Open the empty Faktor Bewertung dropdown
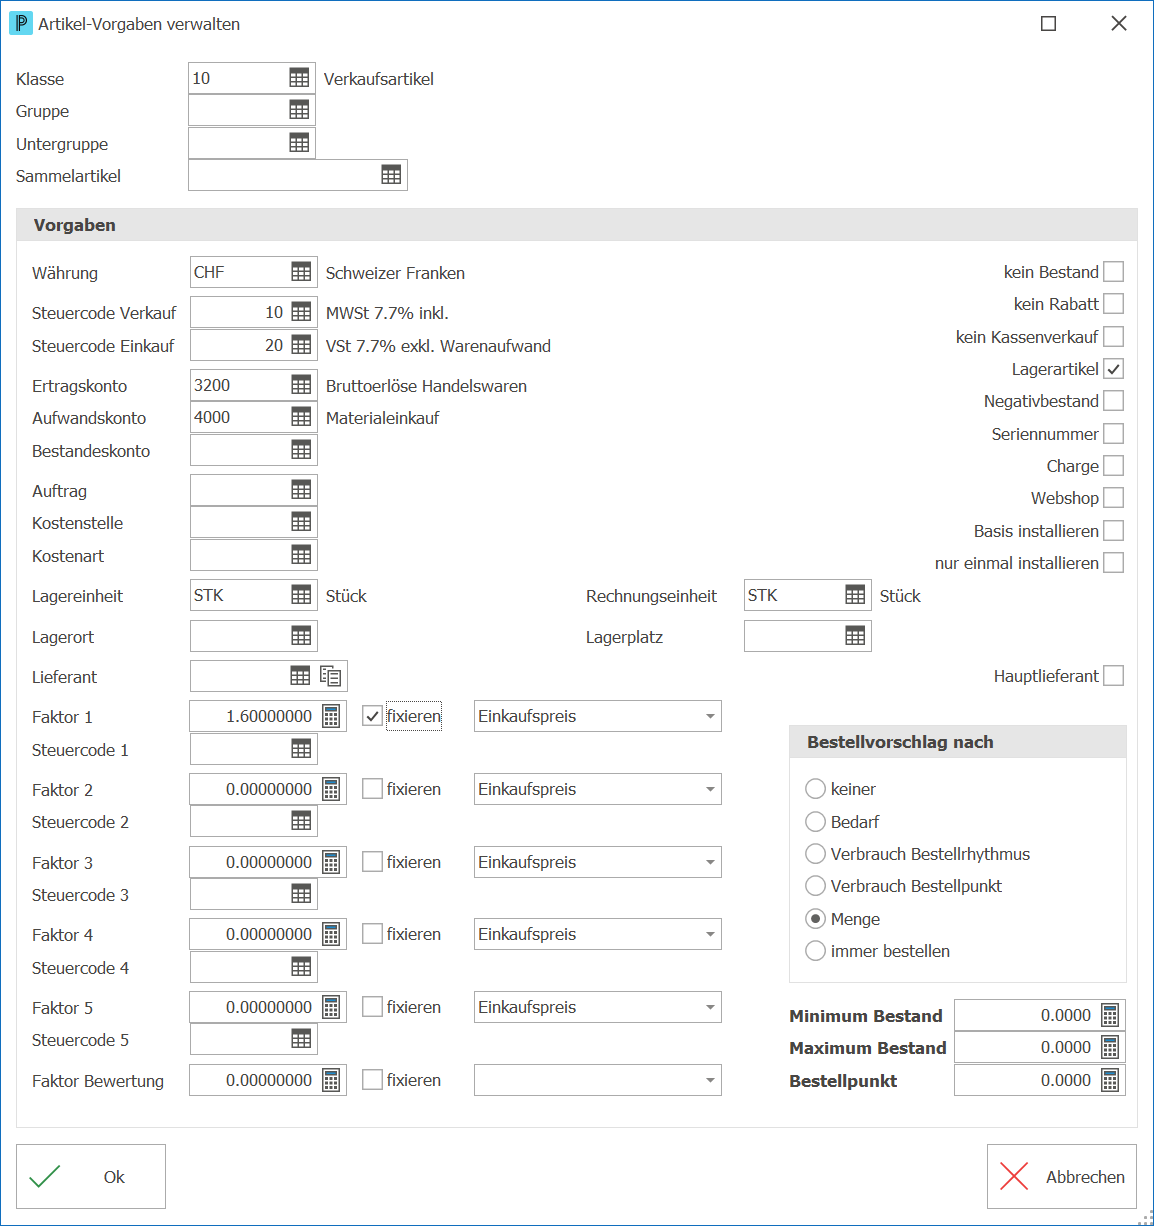The image size is (1154, 1226). 710,1080
